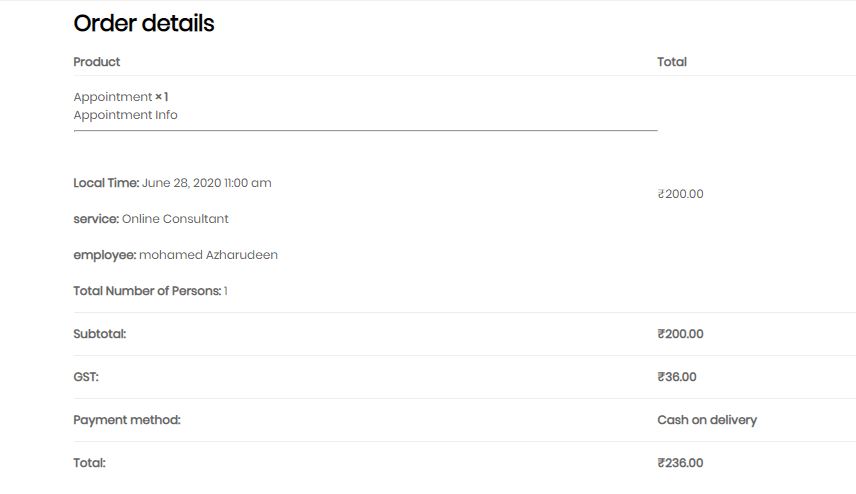The height and width of the screenshot is (494, 856).
Task: Click the × 1 quantity indicator
Action: pyautogui.click(x=162, y=97)
